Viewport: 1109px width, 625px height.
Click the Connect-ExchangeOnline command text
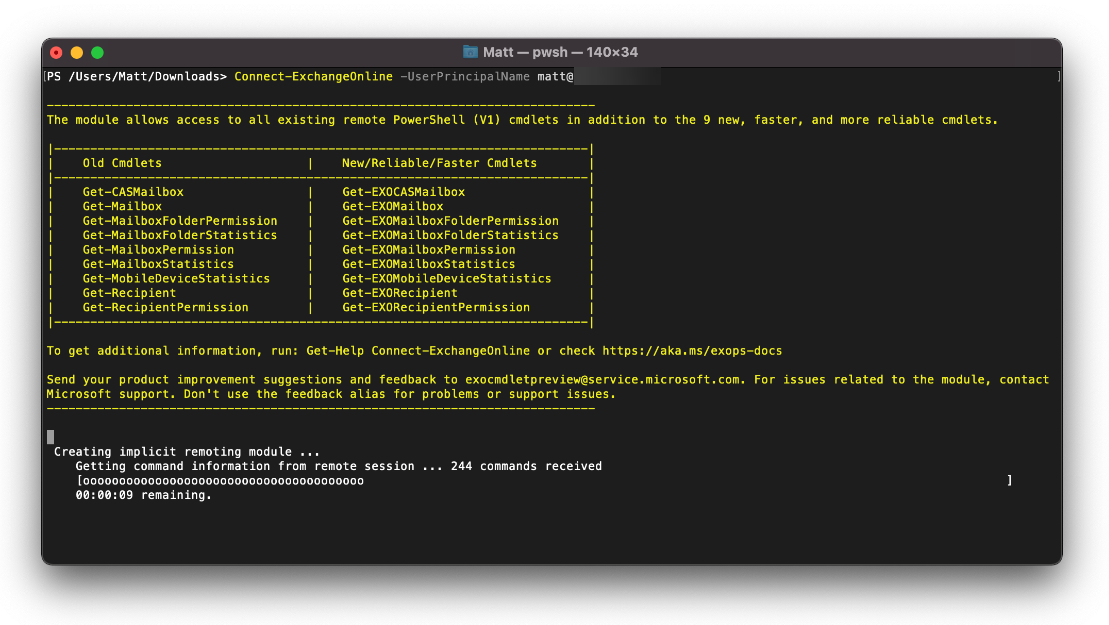(313, 76)
